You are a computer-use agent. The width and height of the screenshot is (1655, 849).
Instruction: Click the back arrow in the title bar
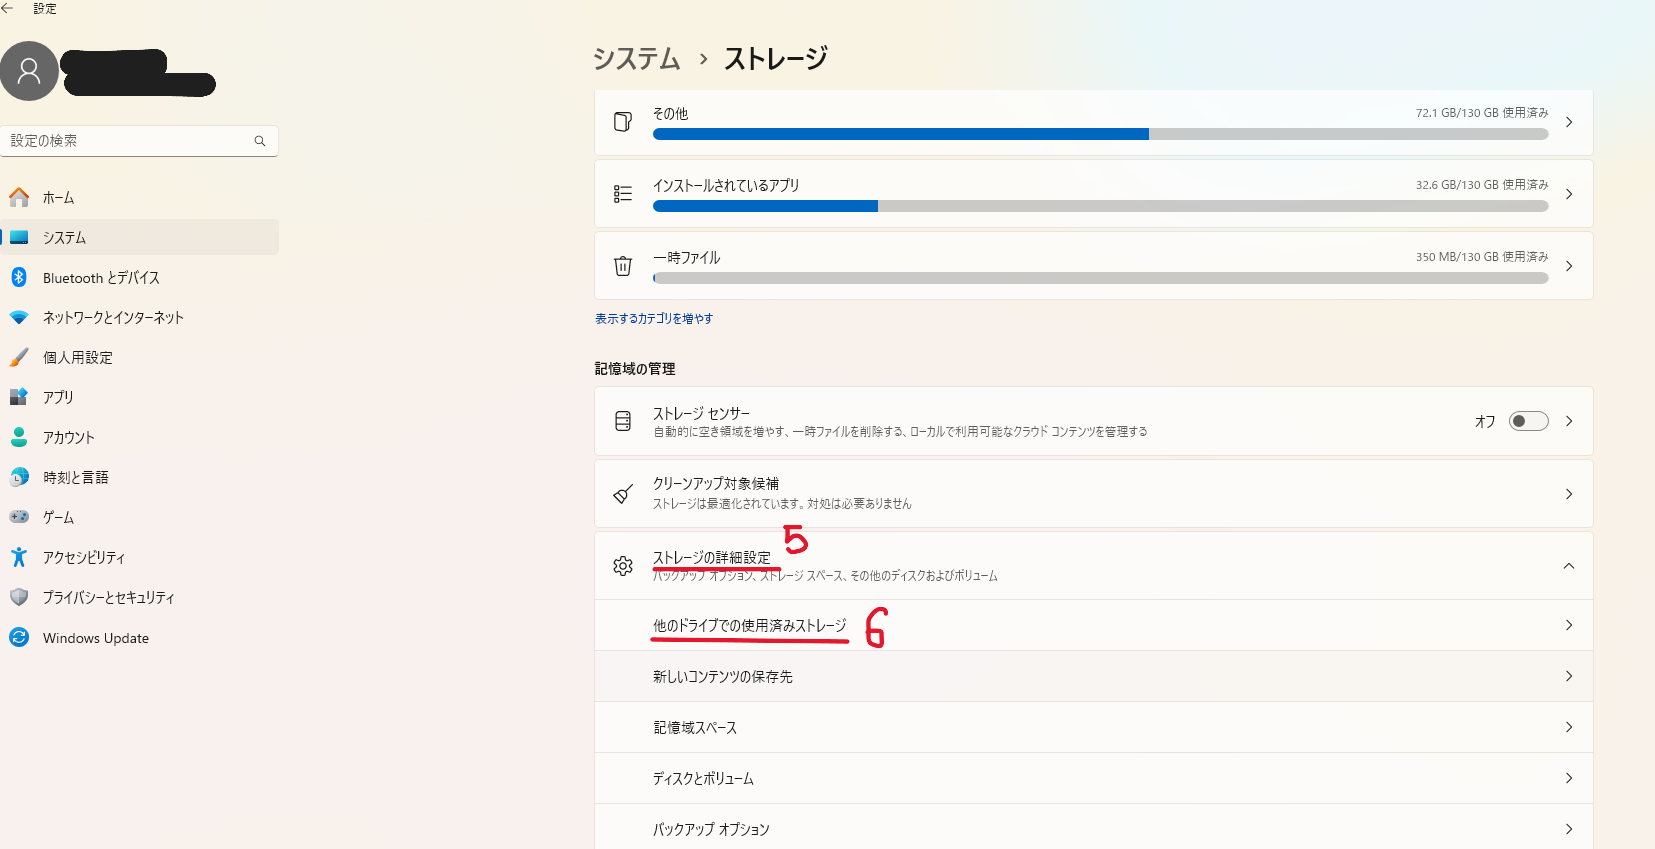click(x=8, y=8)
